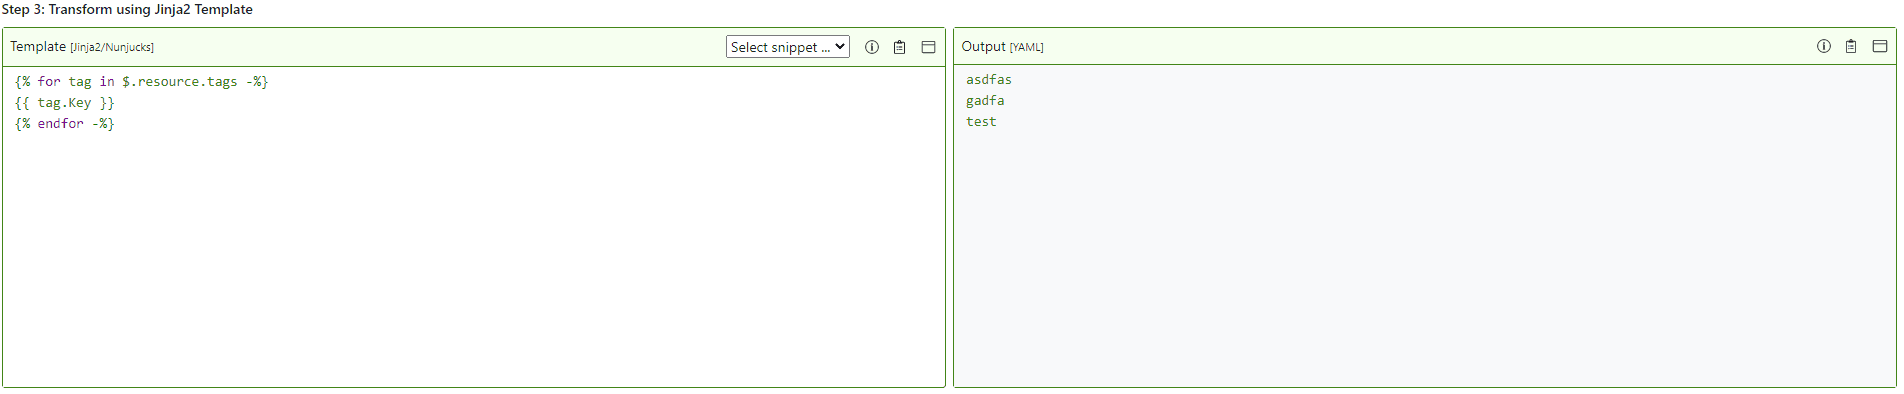Maximize the Output panel with the window icon
The image size is (1904, 394).
(1880, 46)
